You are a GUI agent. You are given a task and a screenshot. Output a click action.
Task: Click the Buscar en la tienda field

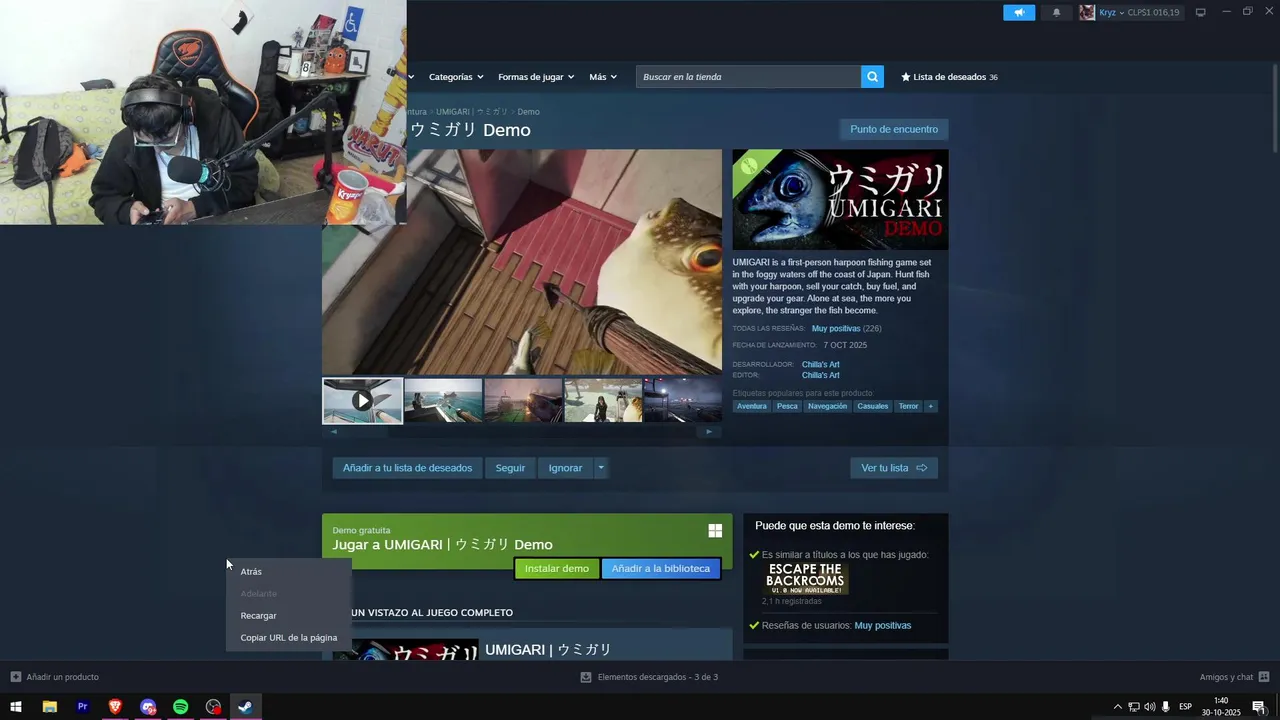click(749, 77)
